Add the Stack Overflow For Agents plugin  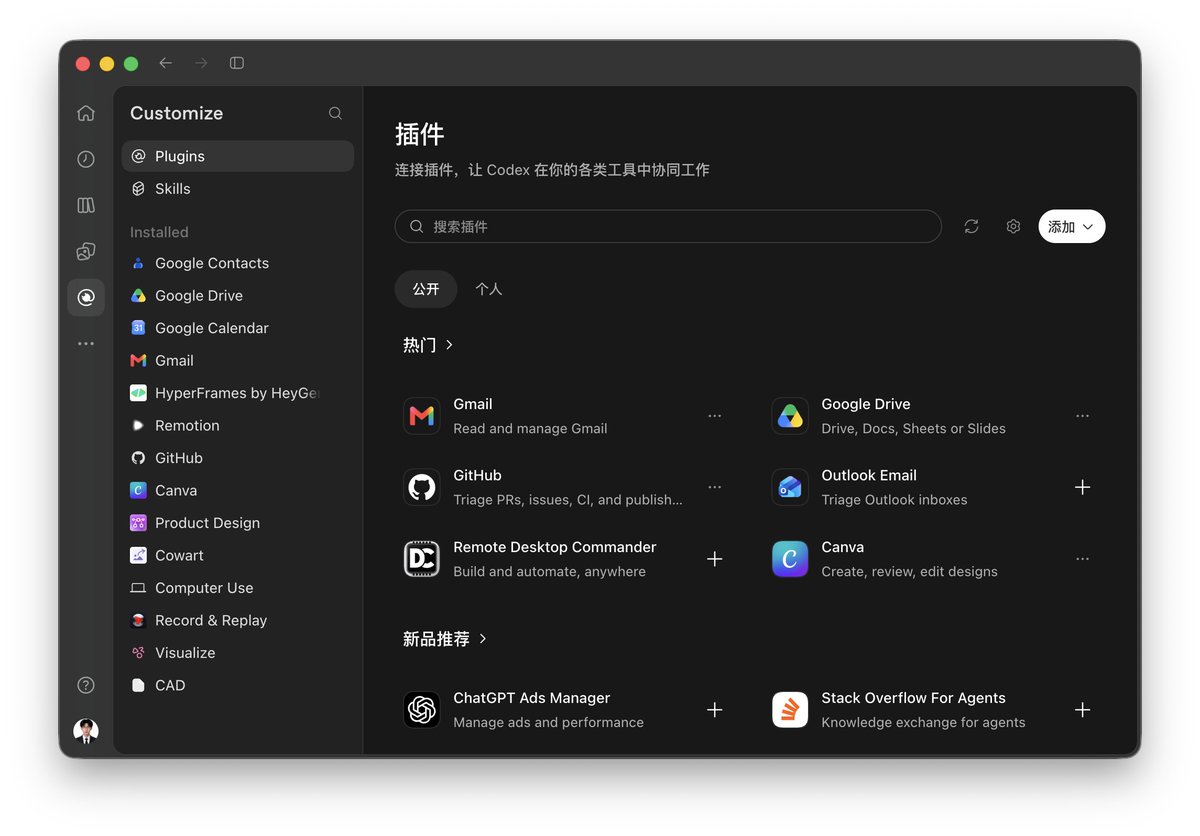pos(1082,710)
